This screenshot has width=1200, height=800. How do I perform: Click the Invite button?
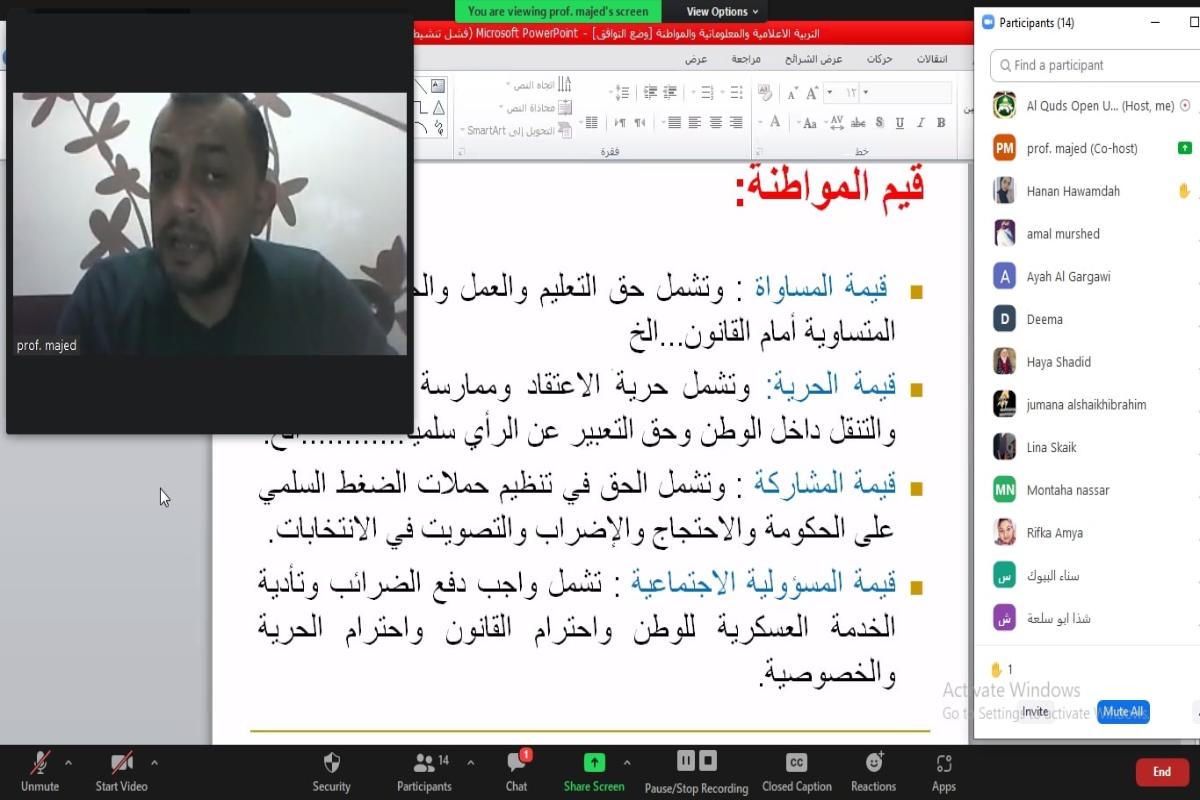1035,712
